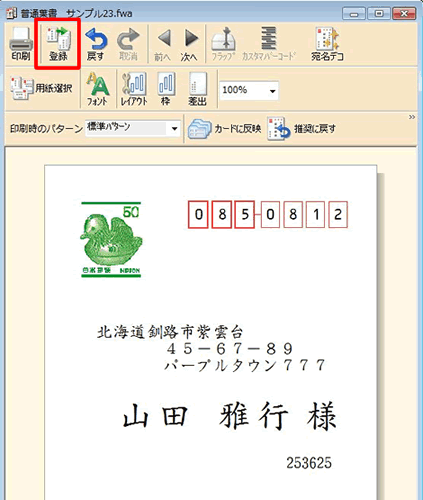423x500 pixels.
Task: Click the 戻す undo icon
Action: (x=96, y=44)
